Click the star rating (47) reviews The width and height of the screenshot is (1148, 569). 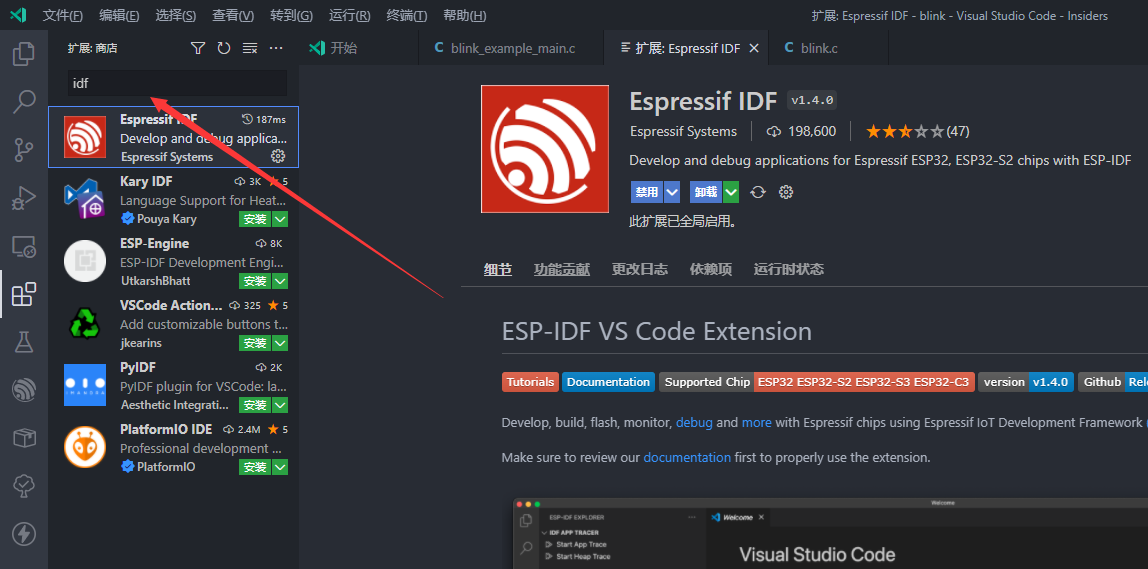coord(917,132)
